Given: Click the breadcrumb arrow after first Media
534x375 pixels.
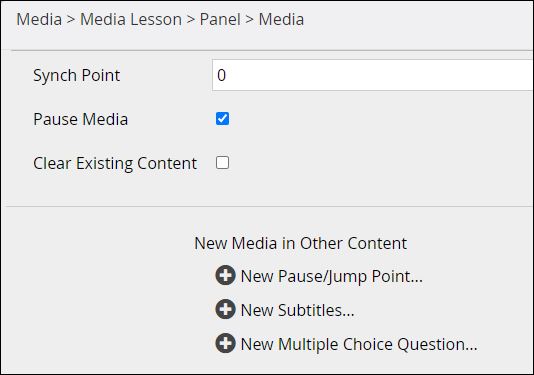Looking at the screenshot, I should coord(71,19).
